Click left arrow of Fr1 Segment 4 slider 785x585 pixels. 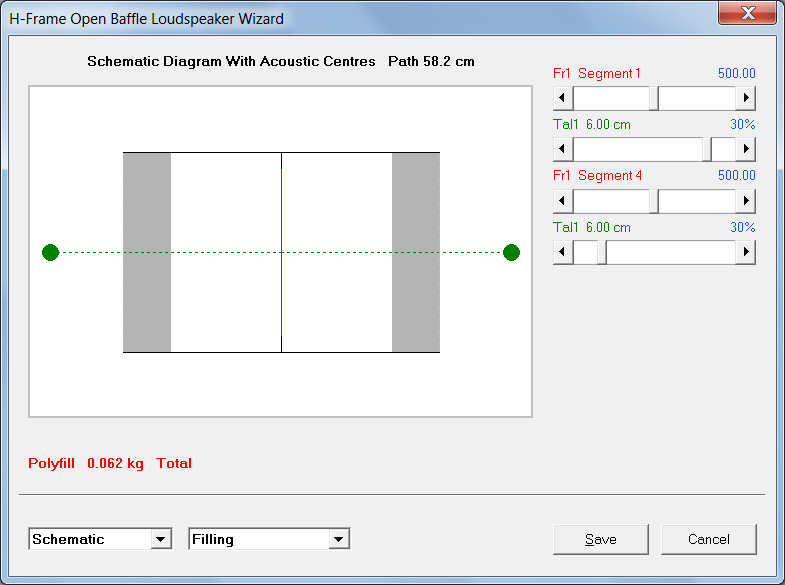pyautogui.click(x=563, y=201)
